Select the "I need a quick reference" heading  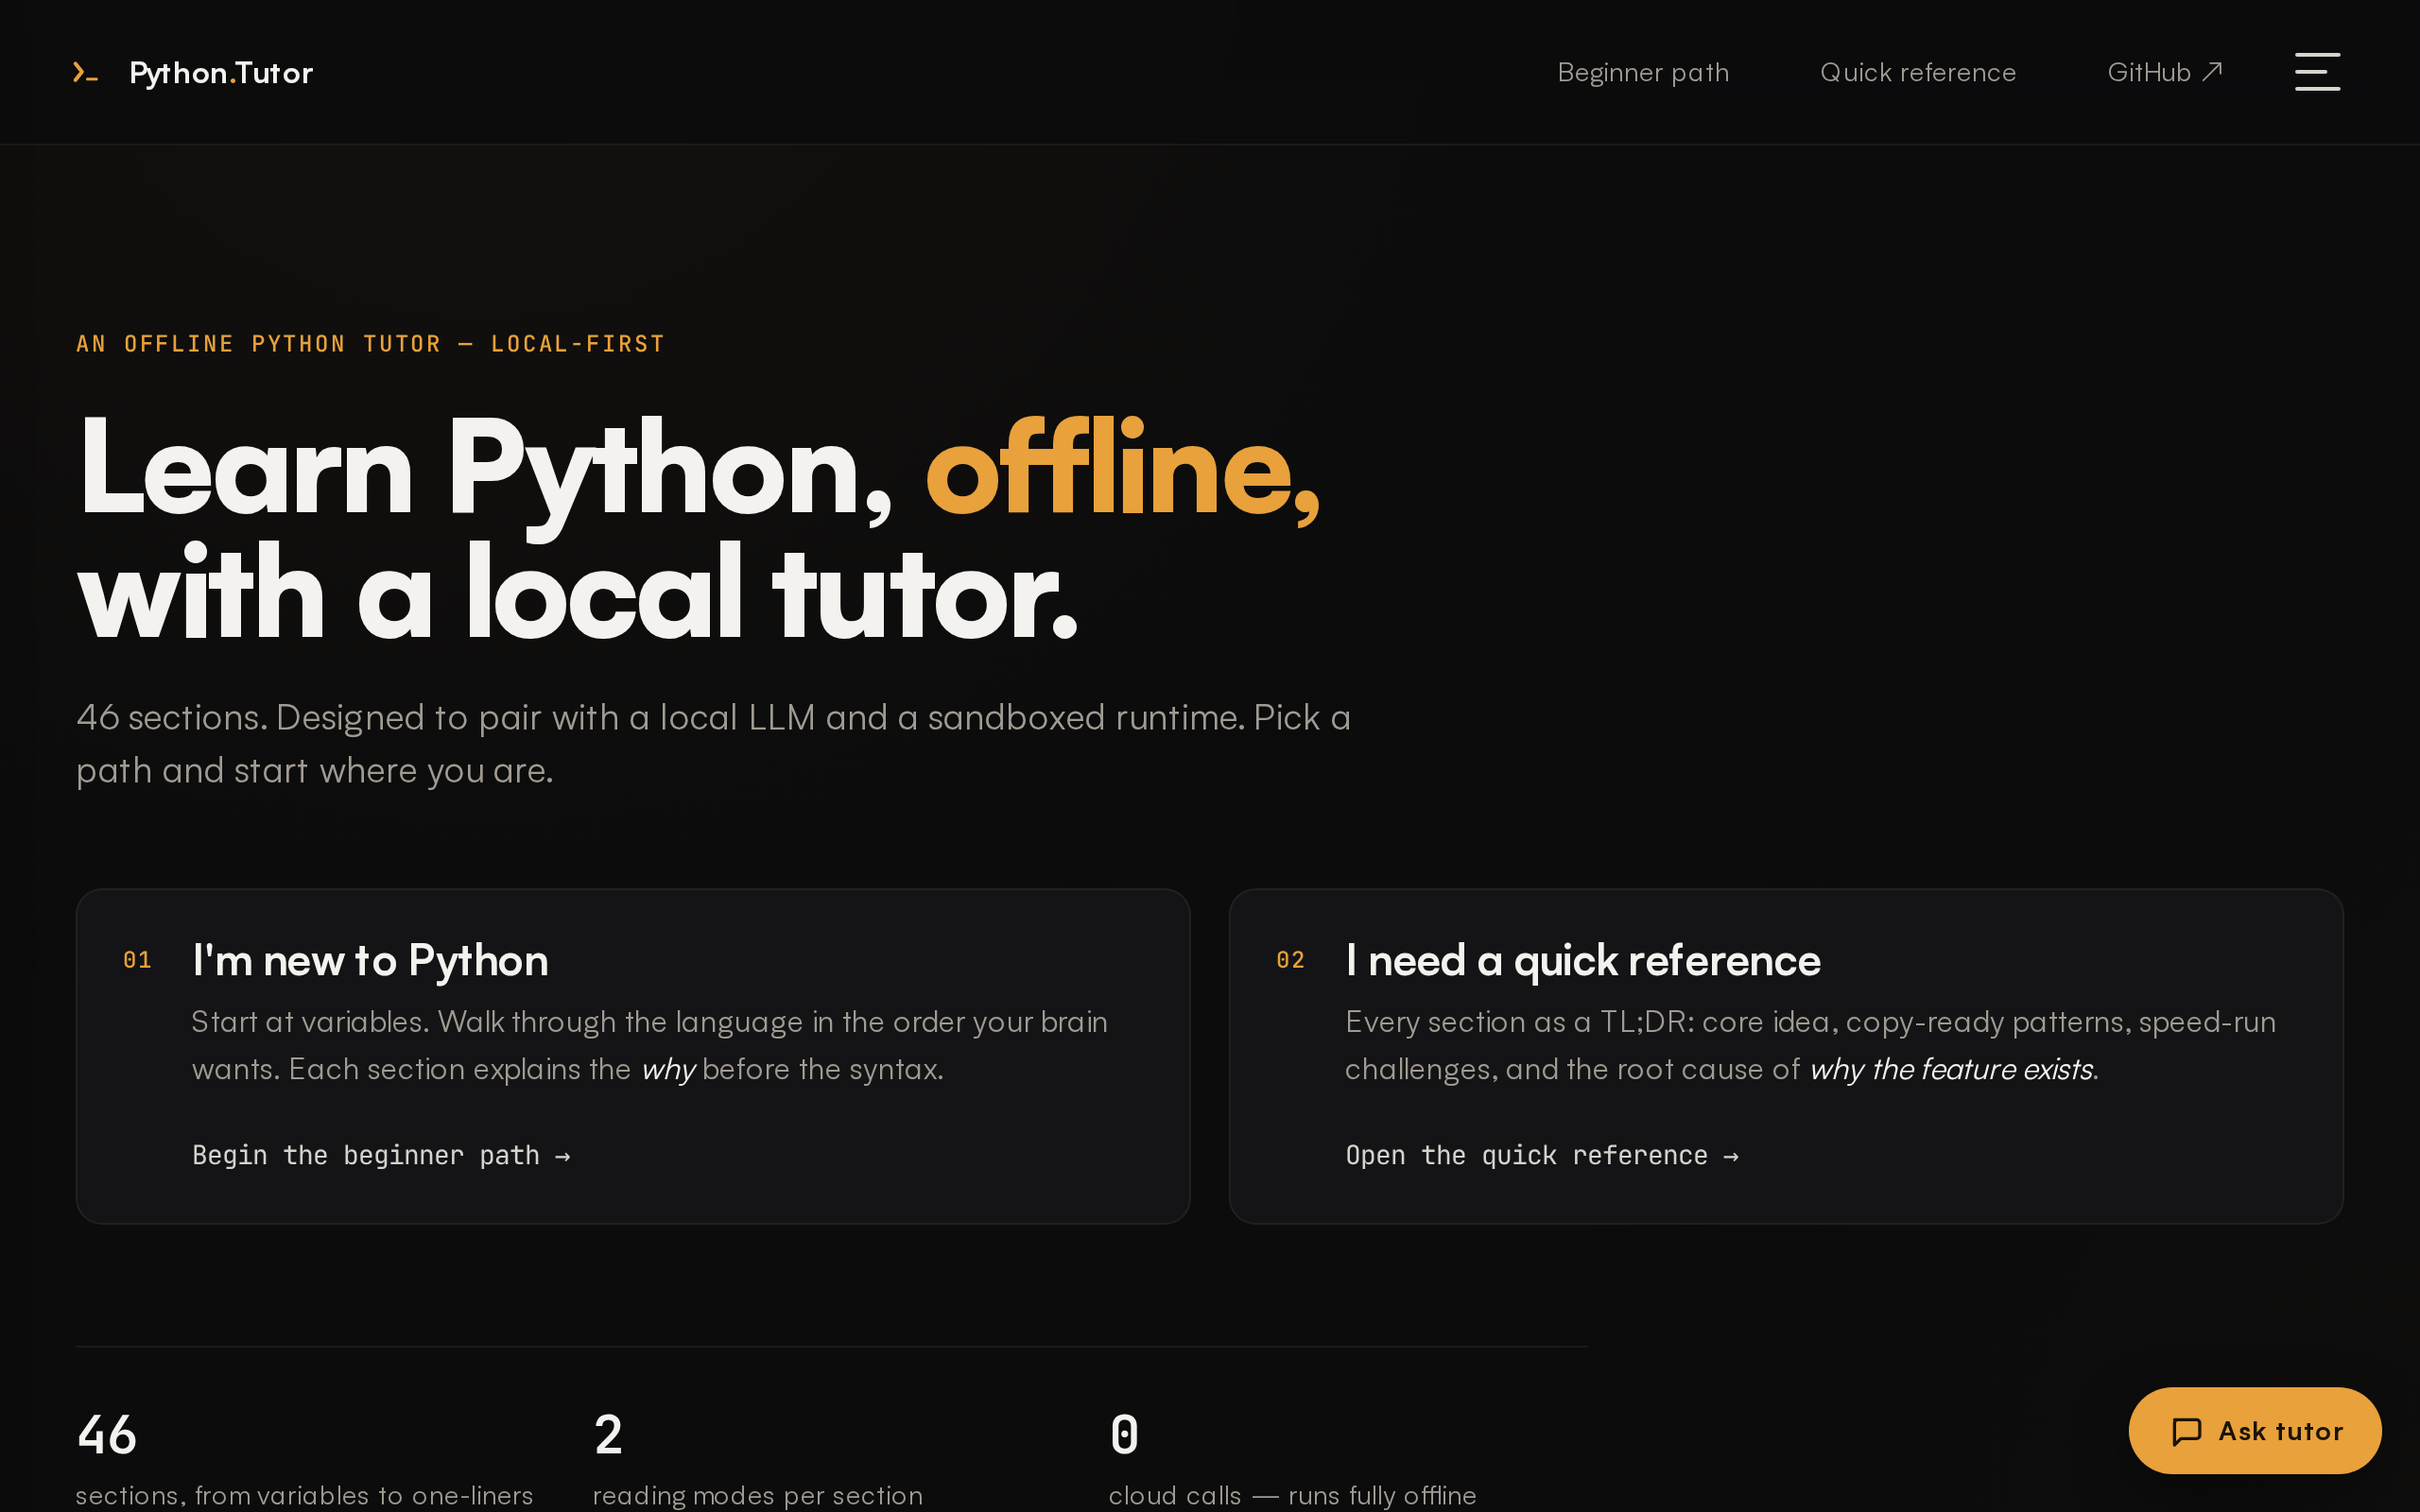(1583, 960)
